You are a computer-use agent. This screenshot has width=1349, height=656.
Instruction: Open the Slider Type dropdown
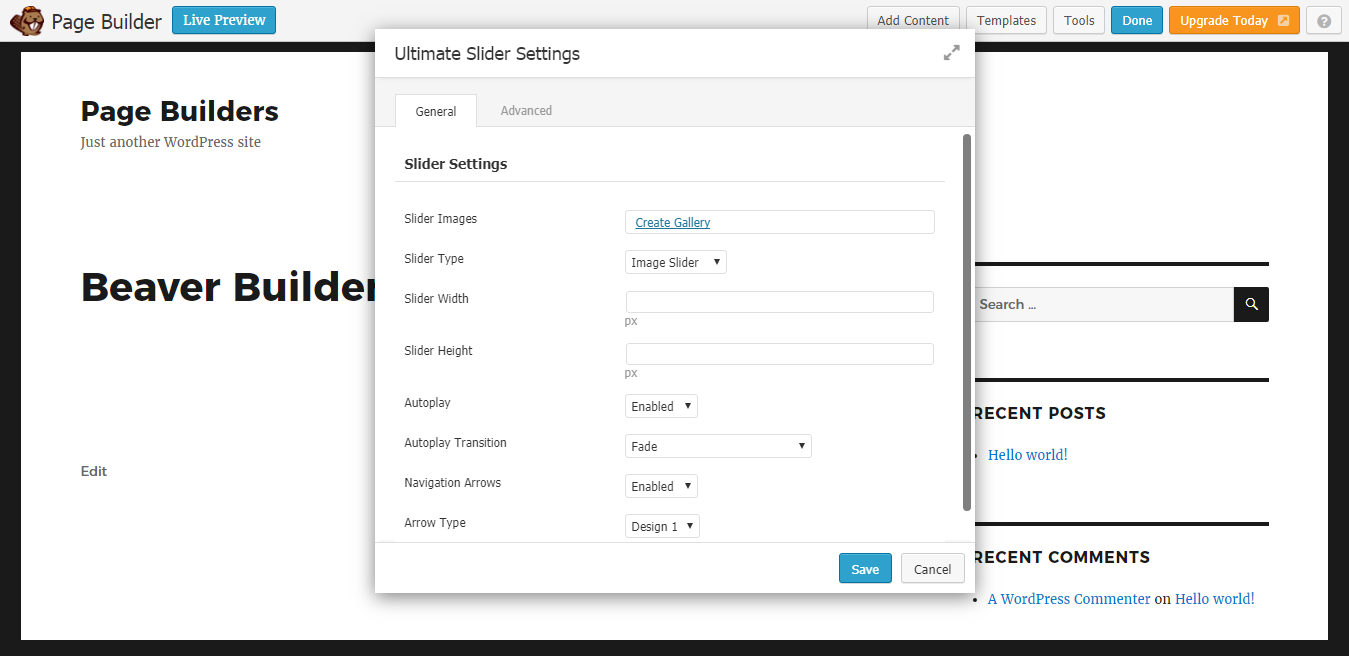click(x=676, y=263)
